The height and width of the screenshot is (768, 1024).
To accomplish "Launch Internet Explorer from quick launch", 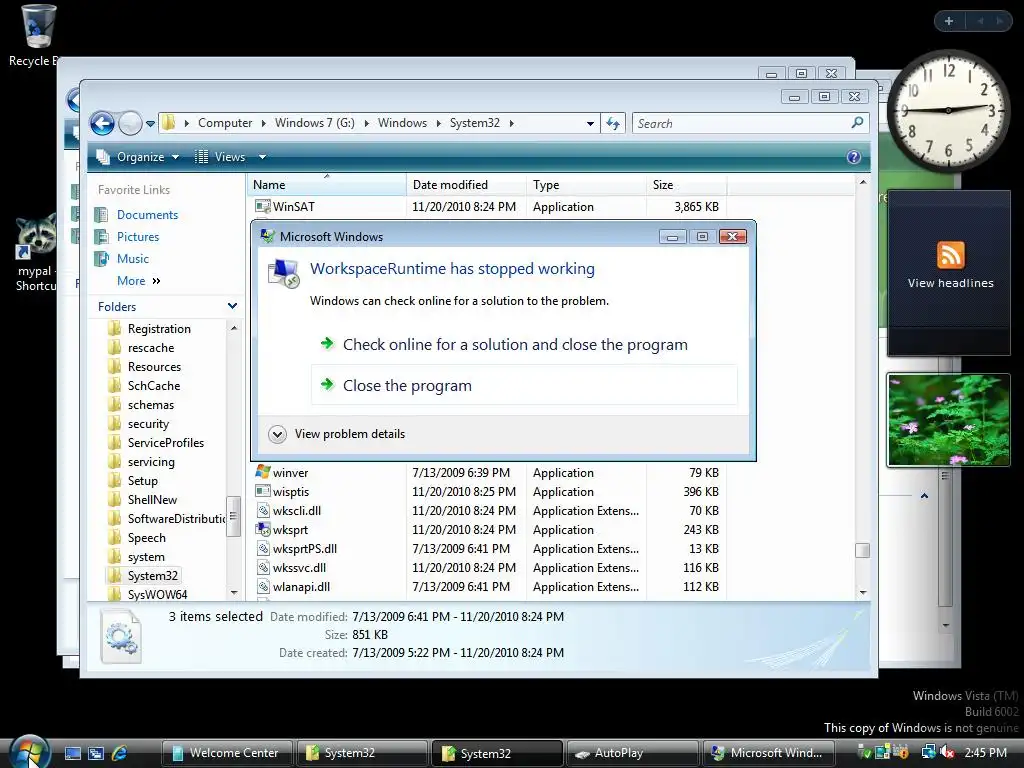I will pos(119,754).
